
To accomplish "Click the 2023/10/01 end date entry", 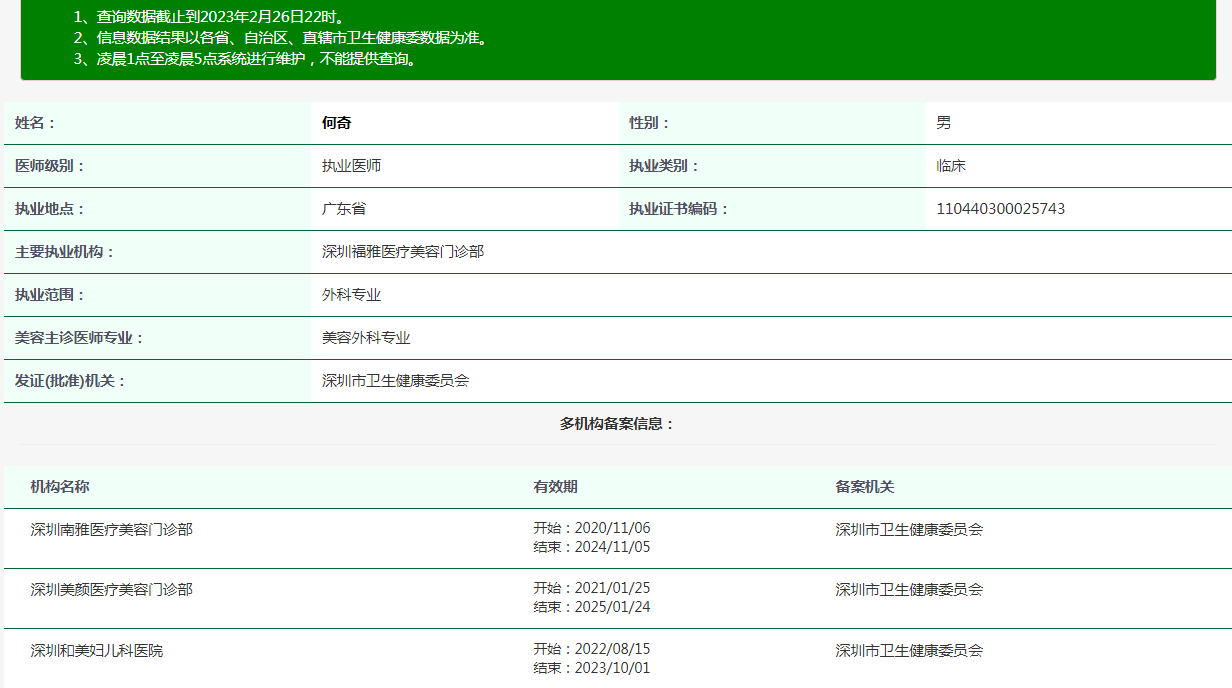I will [592, 668].
